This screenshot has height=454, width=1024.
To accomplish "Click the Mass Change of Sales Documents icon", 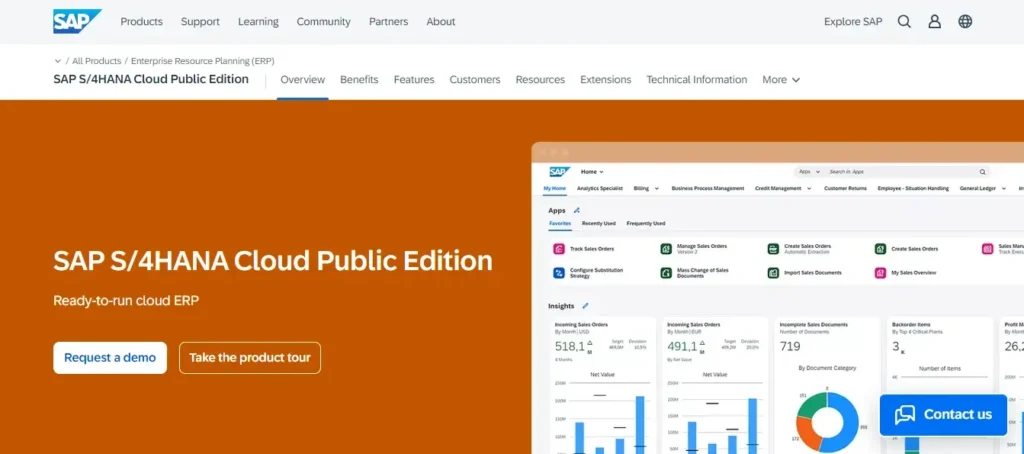I will point(665,273).
